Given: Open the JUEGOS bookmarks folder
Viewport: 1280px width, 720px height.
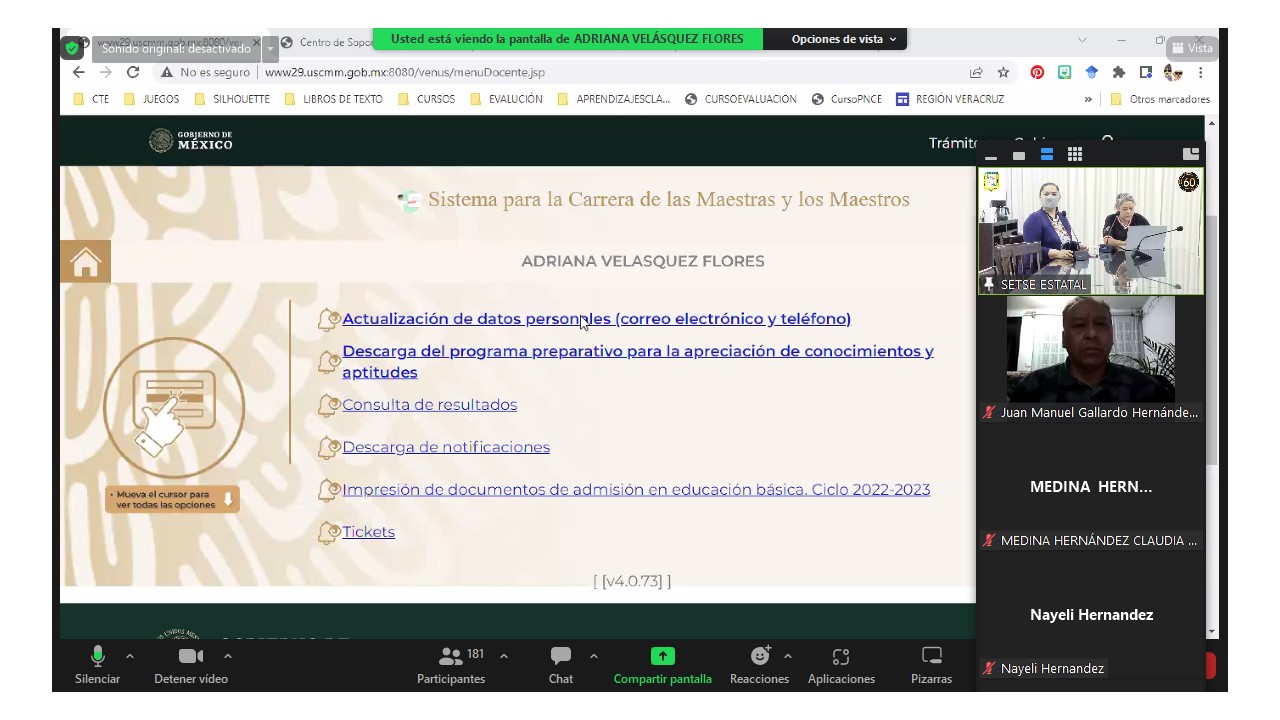Looking at the screenshot, I should [151, 99].
